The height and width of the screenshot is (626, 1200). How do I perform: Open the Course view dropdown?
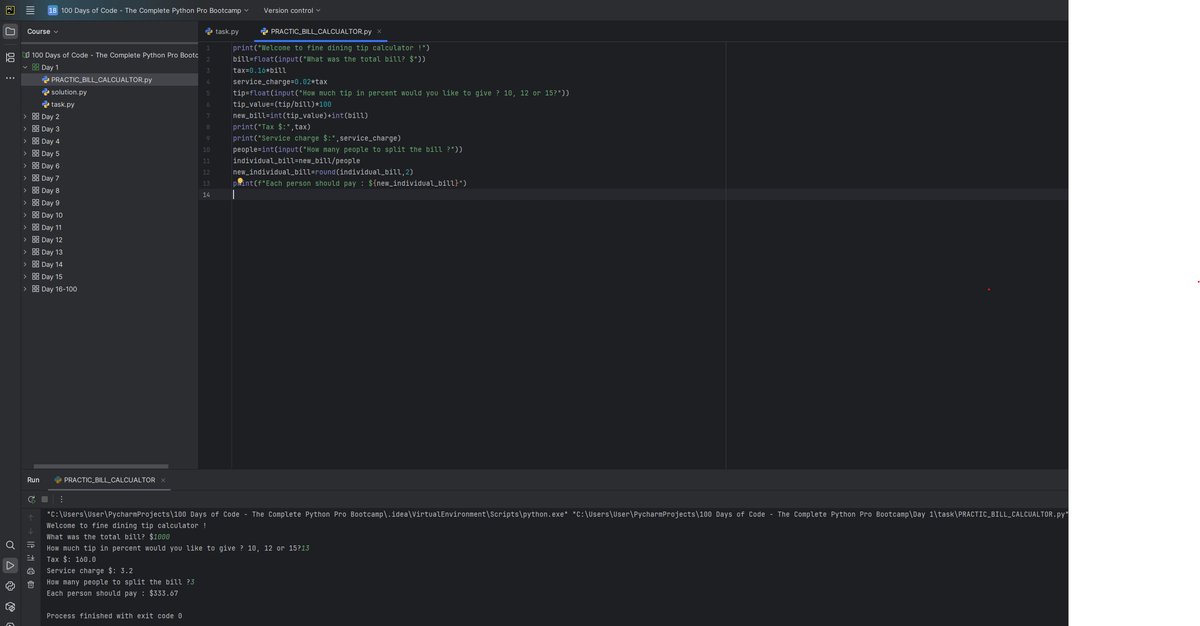pos(42,31)
